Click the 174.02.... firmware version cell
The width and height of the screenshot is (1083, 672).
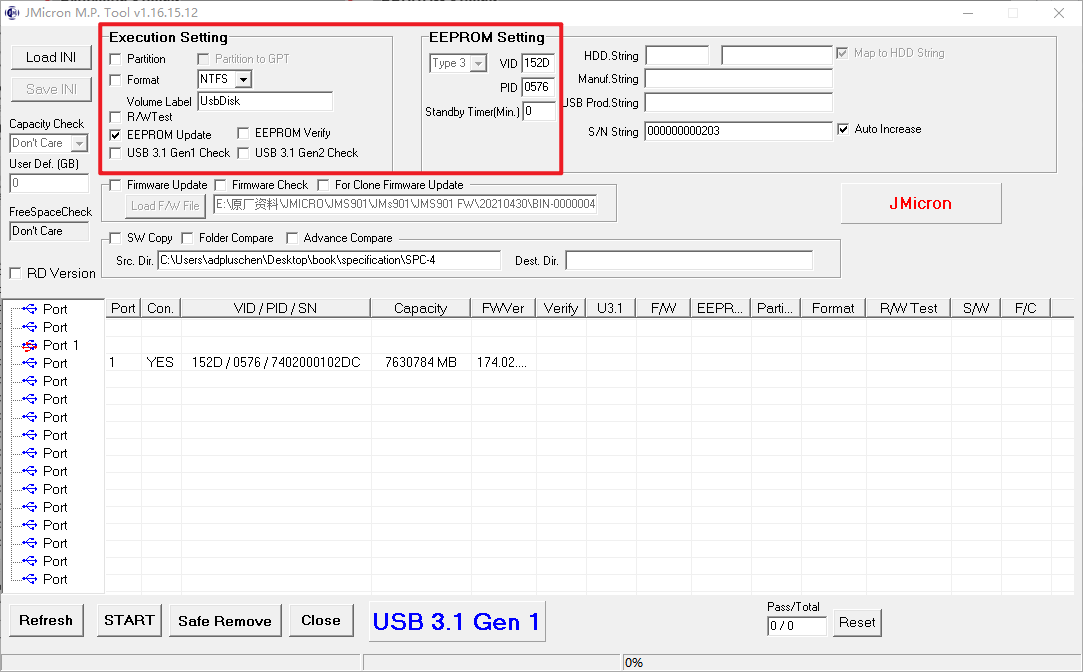(502, 363)
